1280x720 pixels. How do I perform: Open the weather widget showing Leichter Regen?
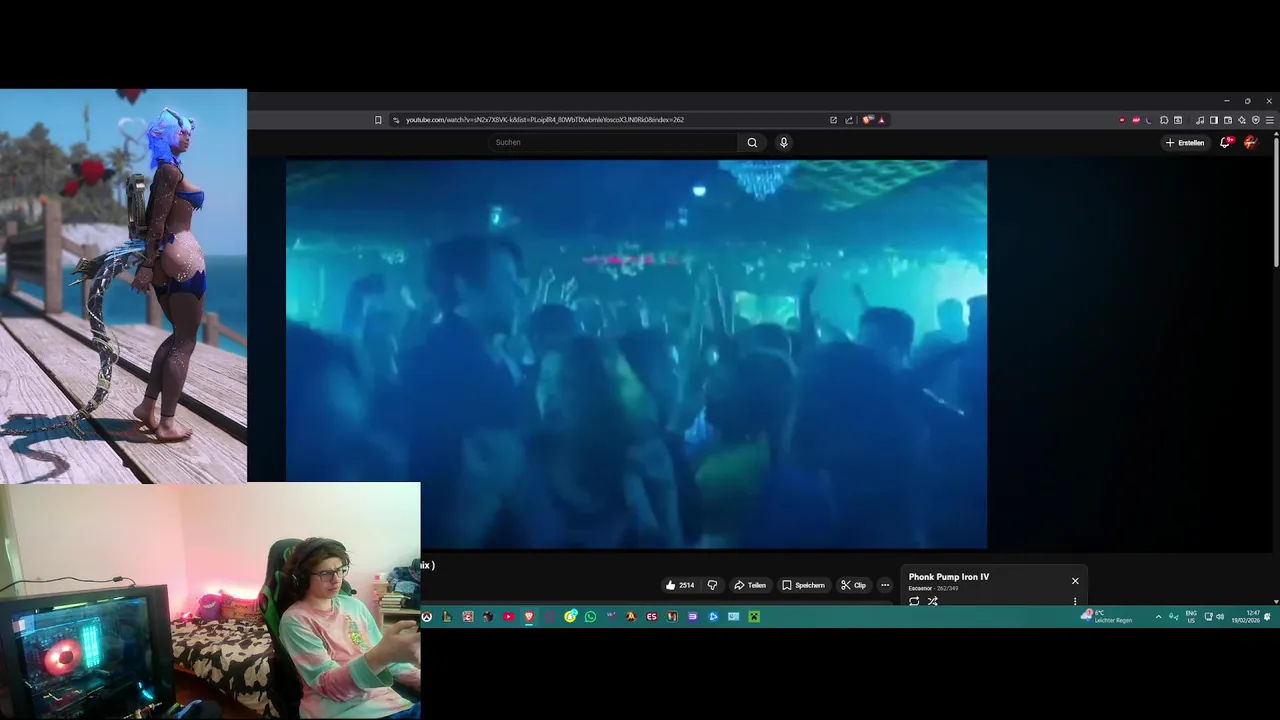point(1107,616)
